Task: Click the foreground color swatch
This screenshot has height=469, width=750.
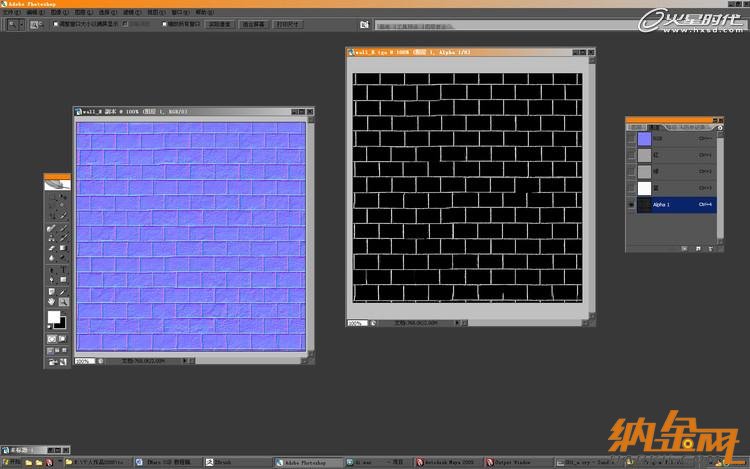Action: (54, 317)
